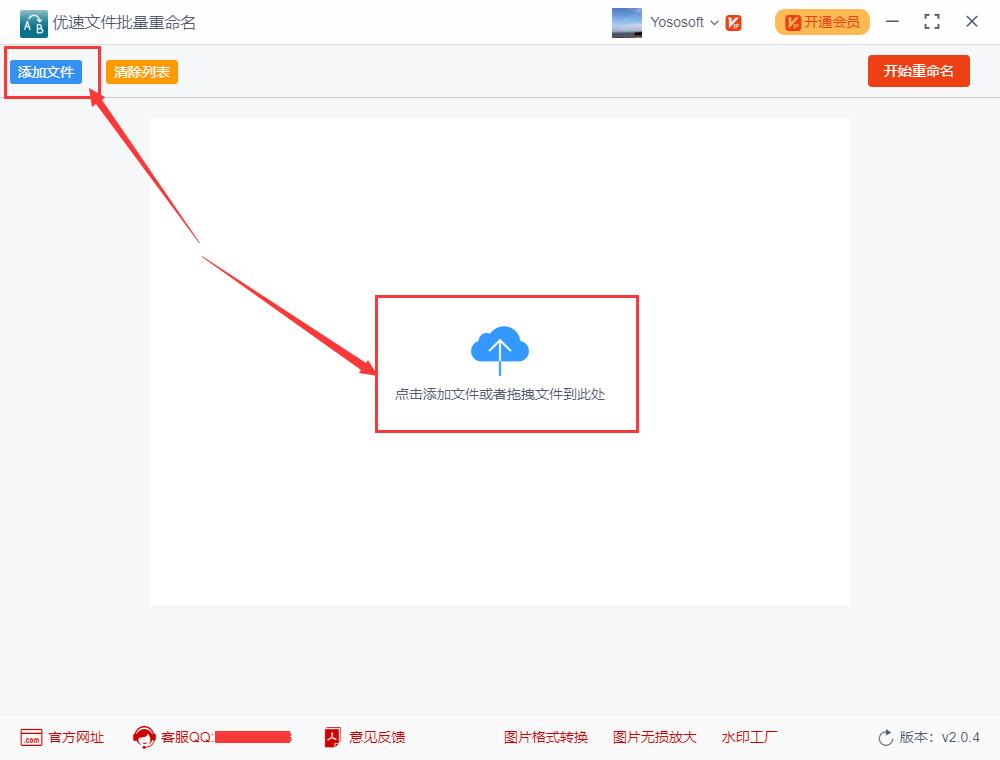Viewport: 1000px width, 760px height.
Task: Click the customer service headset icon
Action: (x=144, y=737)
